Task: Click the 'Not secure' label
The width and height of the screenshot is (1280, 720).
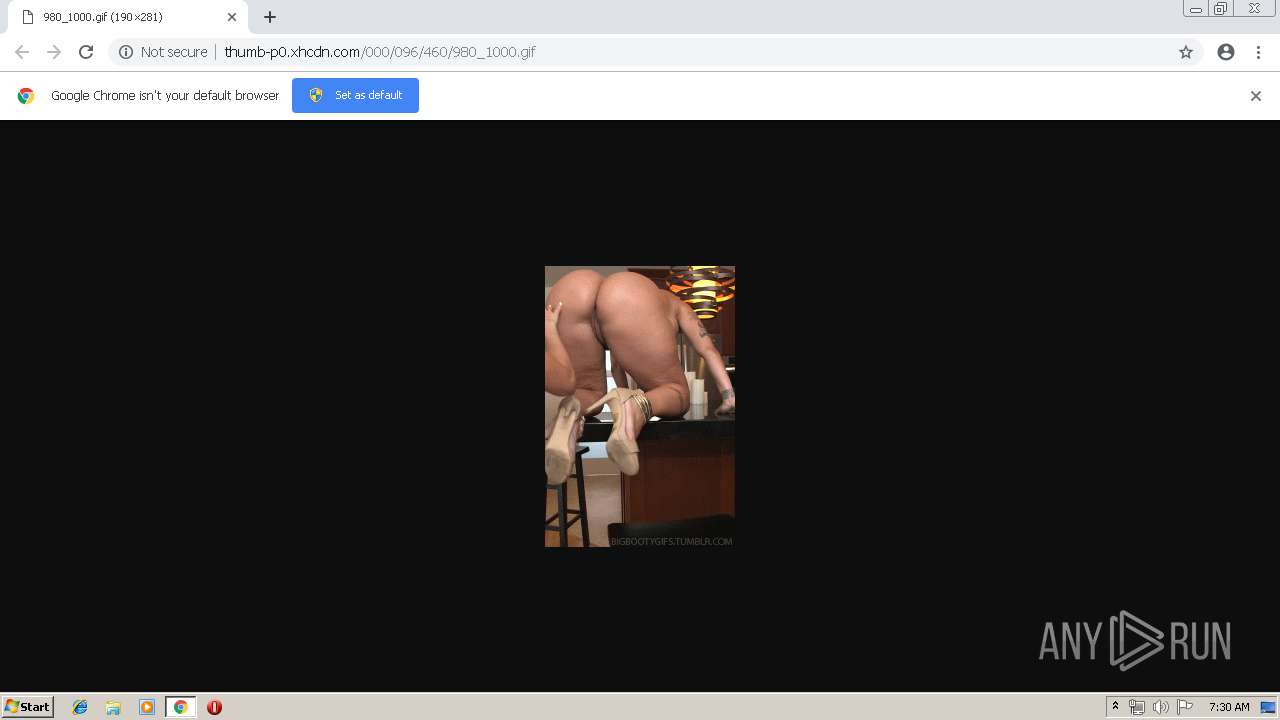Action: pyautogui.click(x=174, y=52)
